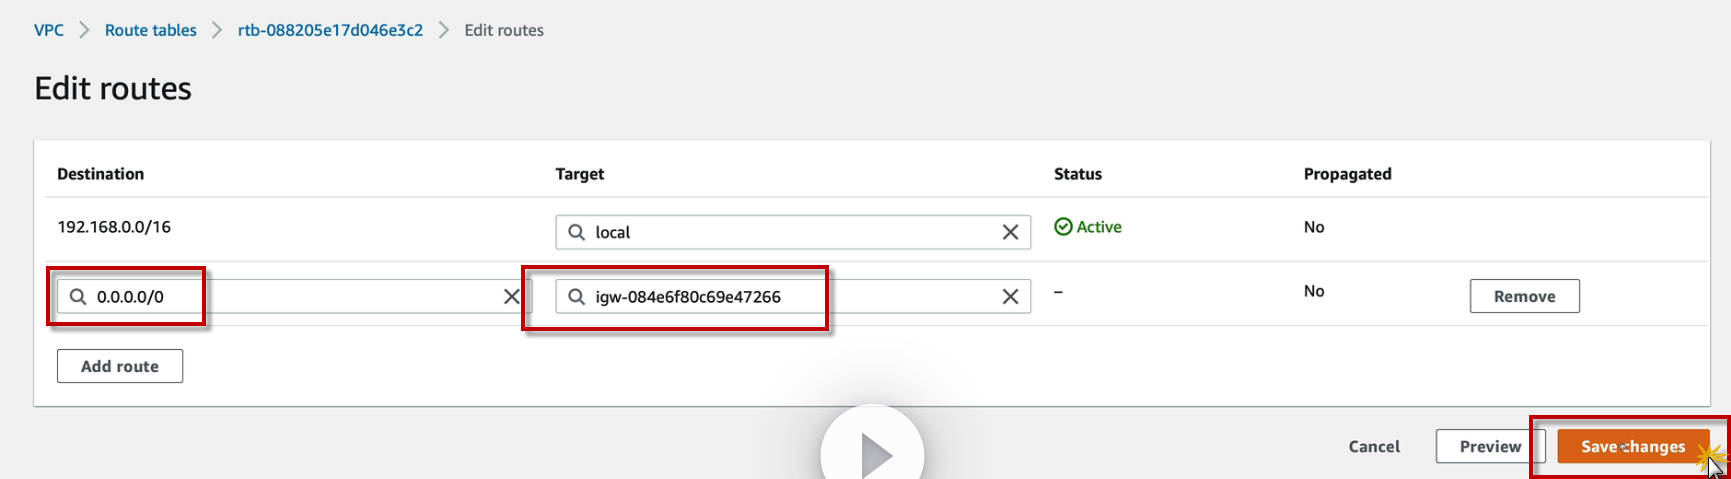Image resolution: width=1731 pixels, height=479 pixels.
Task: Remove the 0.0.0.0/0 route
Action: [1524, 296]
